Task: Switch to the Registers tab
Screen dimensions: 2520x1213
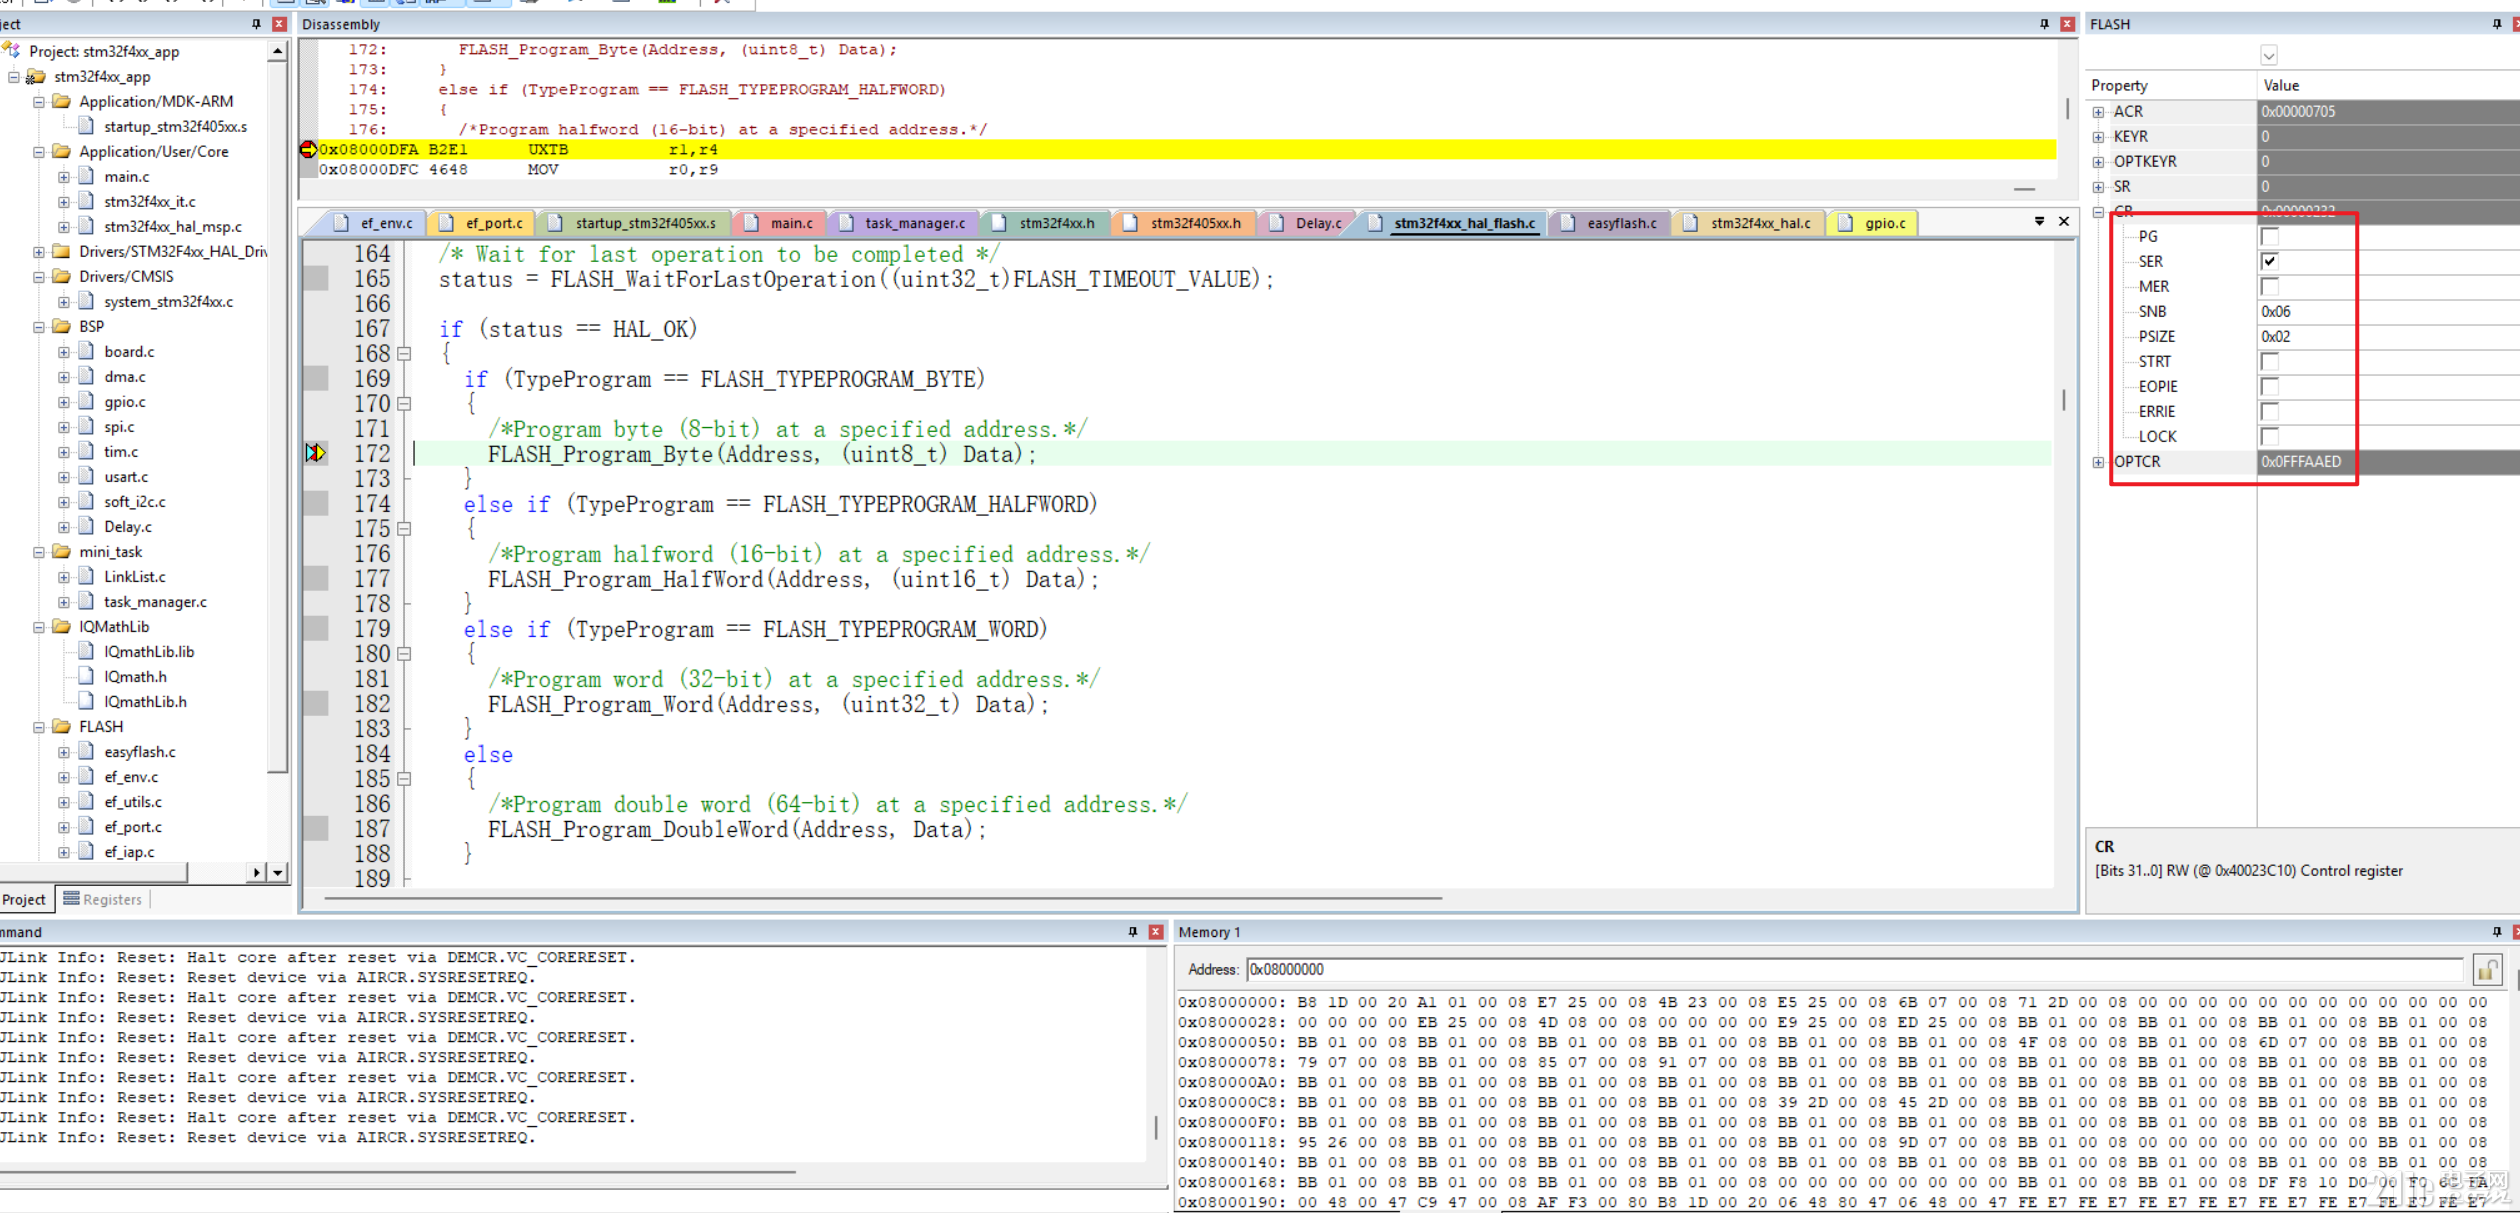Action: (x=103, y=899)
